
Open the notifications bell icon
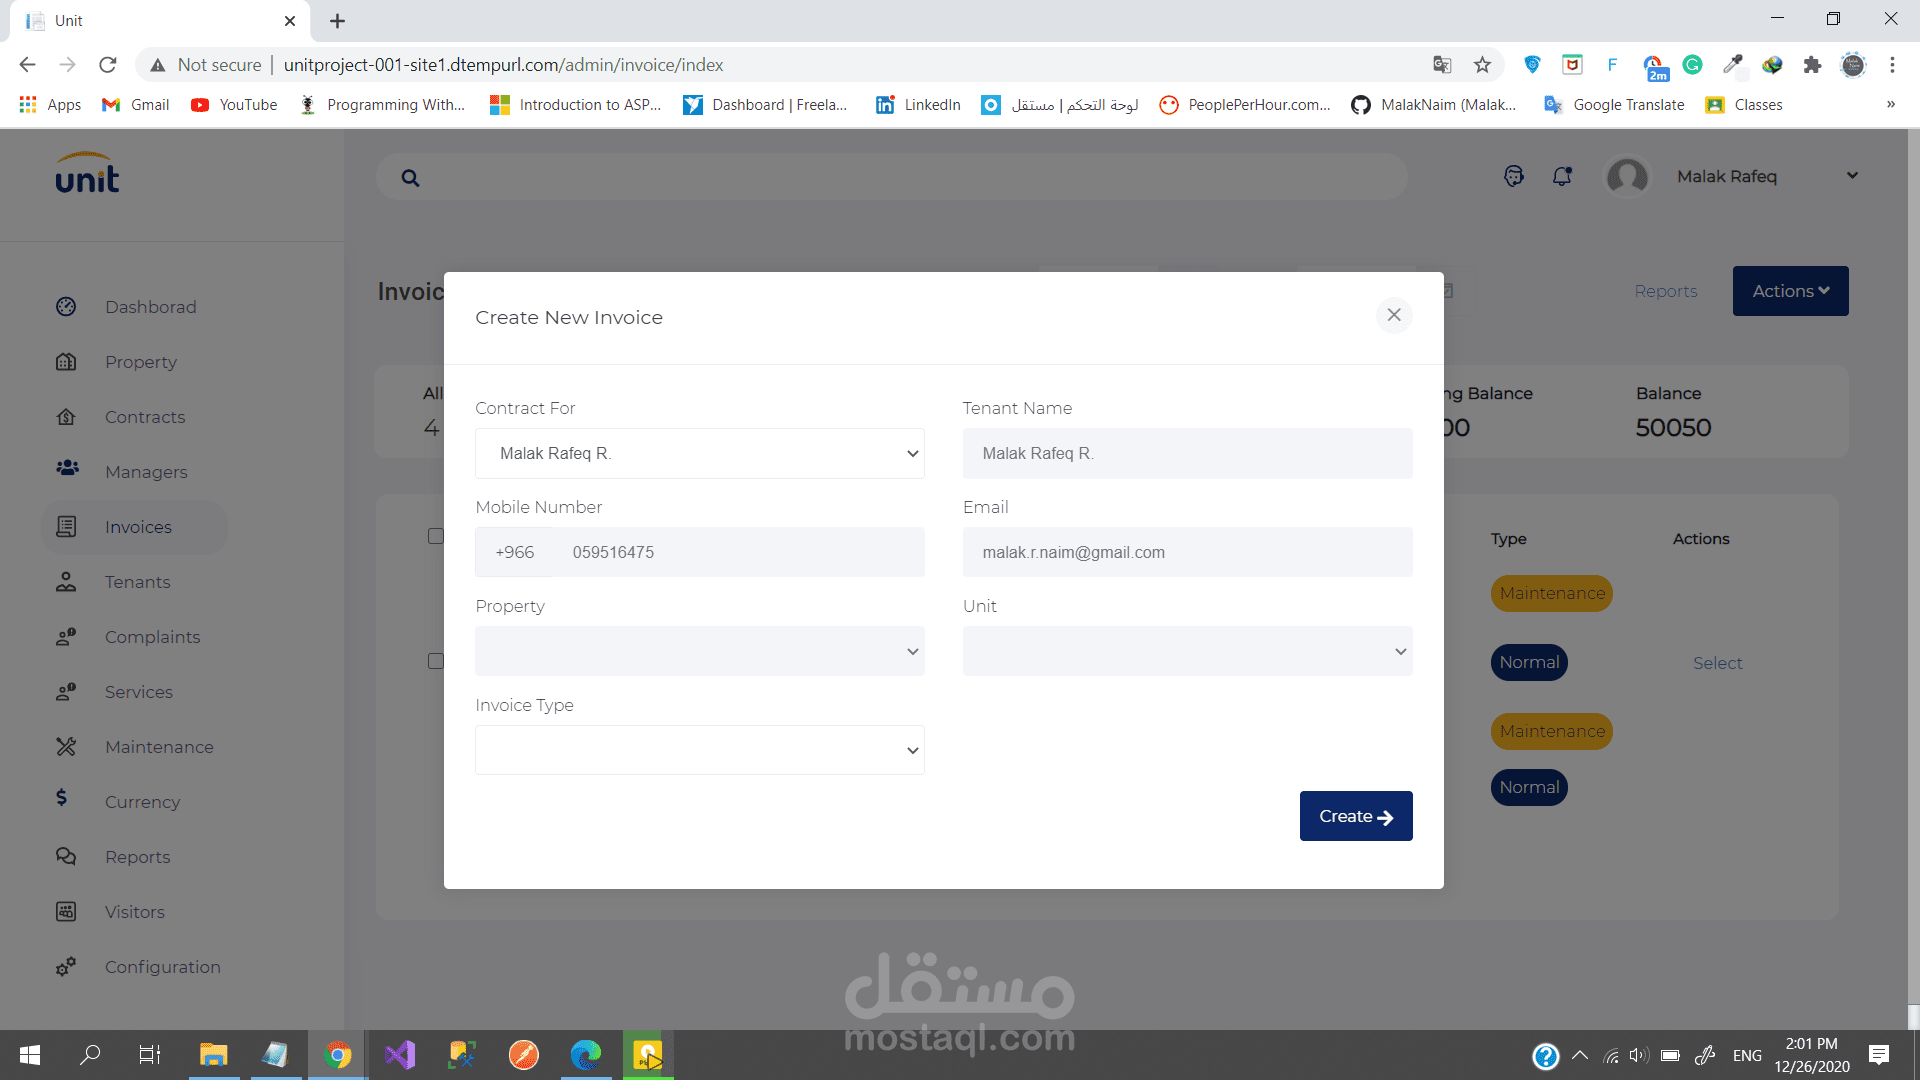coord(1562,176)
